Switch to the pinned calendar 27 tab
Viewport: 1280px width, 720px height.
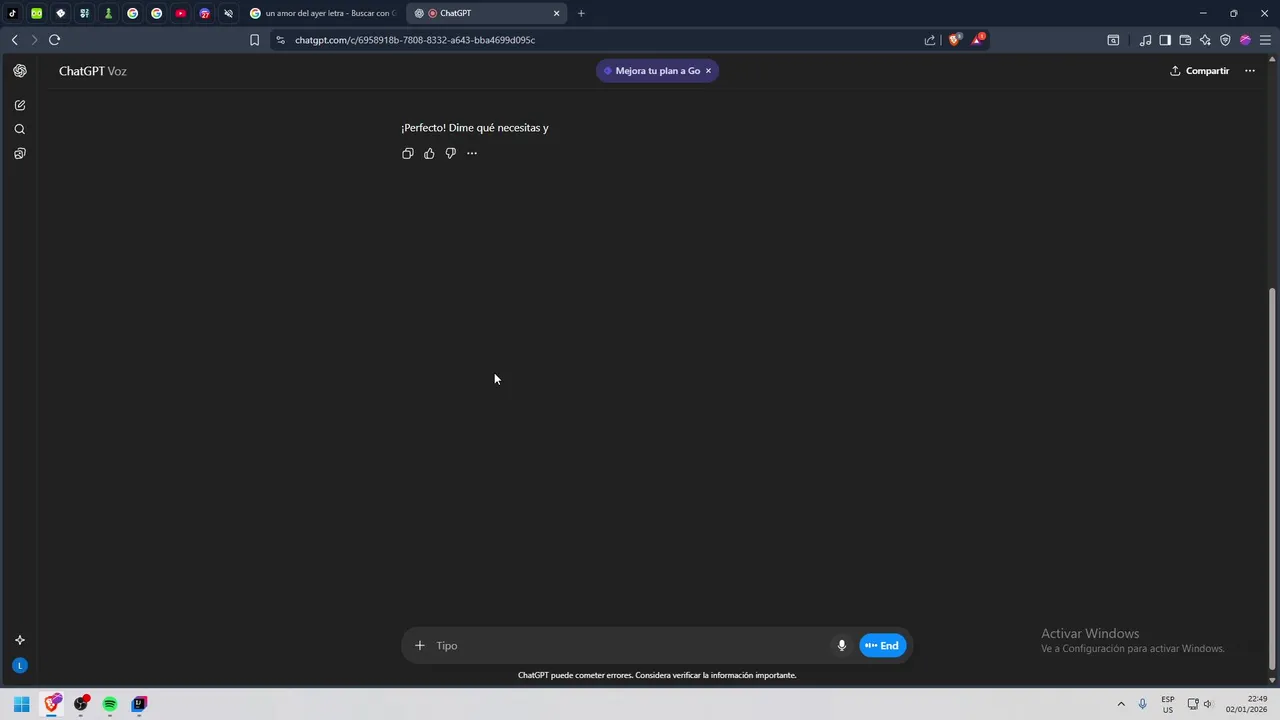[x=204, y=13]
